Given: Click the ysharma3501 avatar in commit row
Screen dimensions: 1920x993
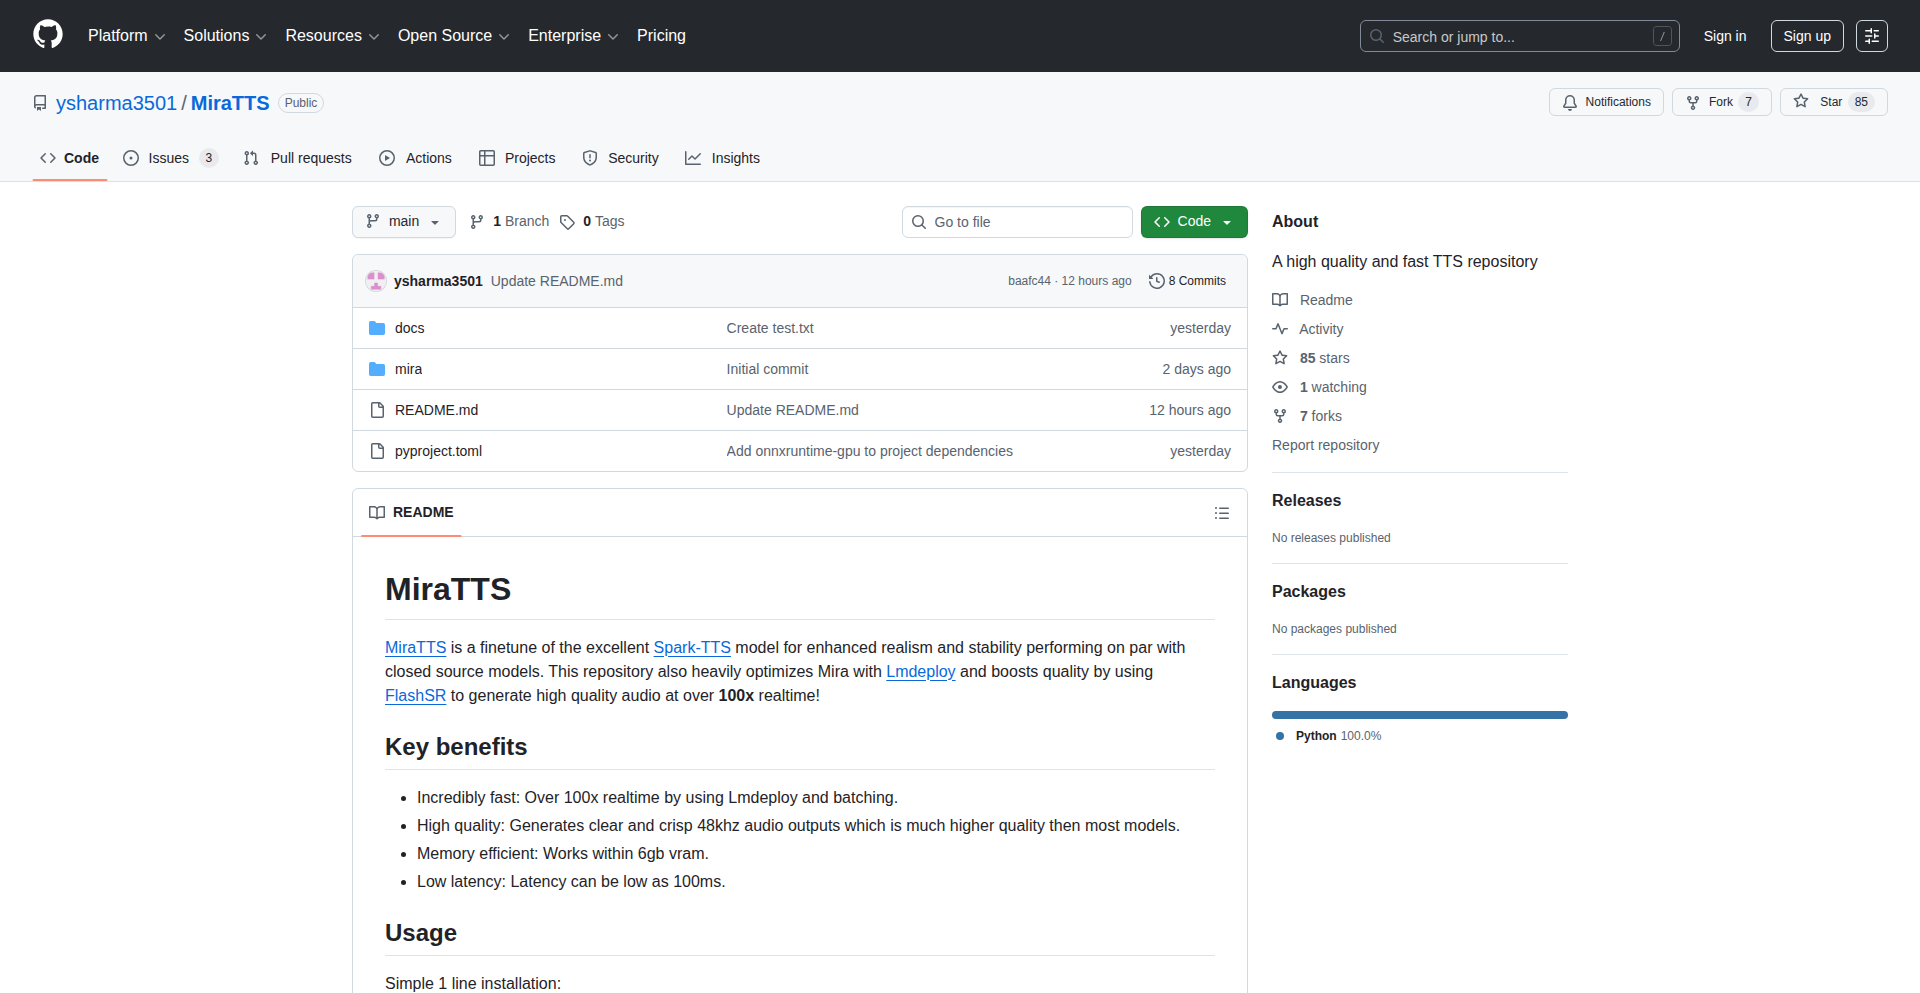Looking at the screenshot, I should coord(376,281).
